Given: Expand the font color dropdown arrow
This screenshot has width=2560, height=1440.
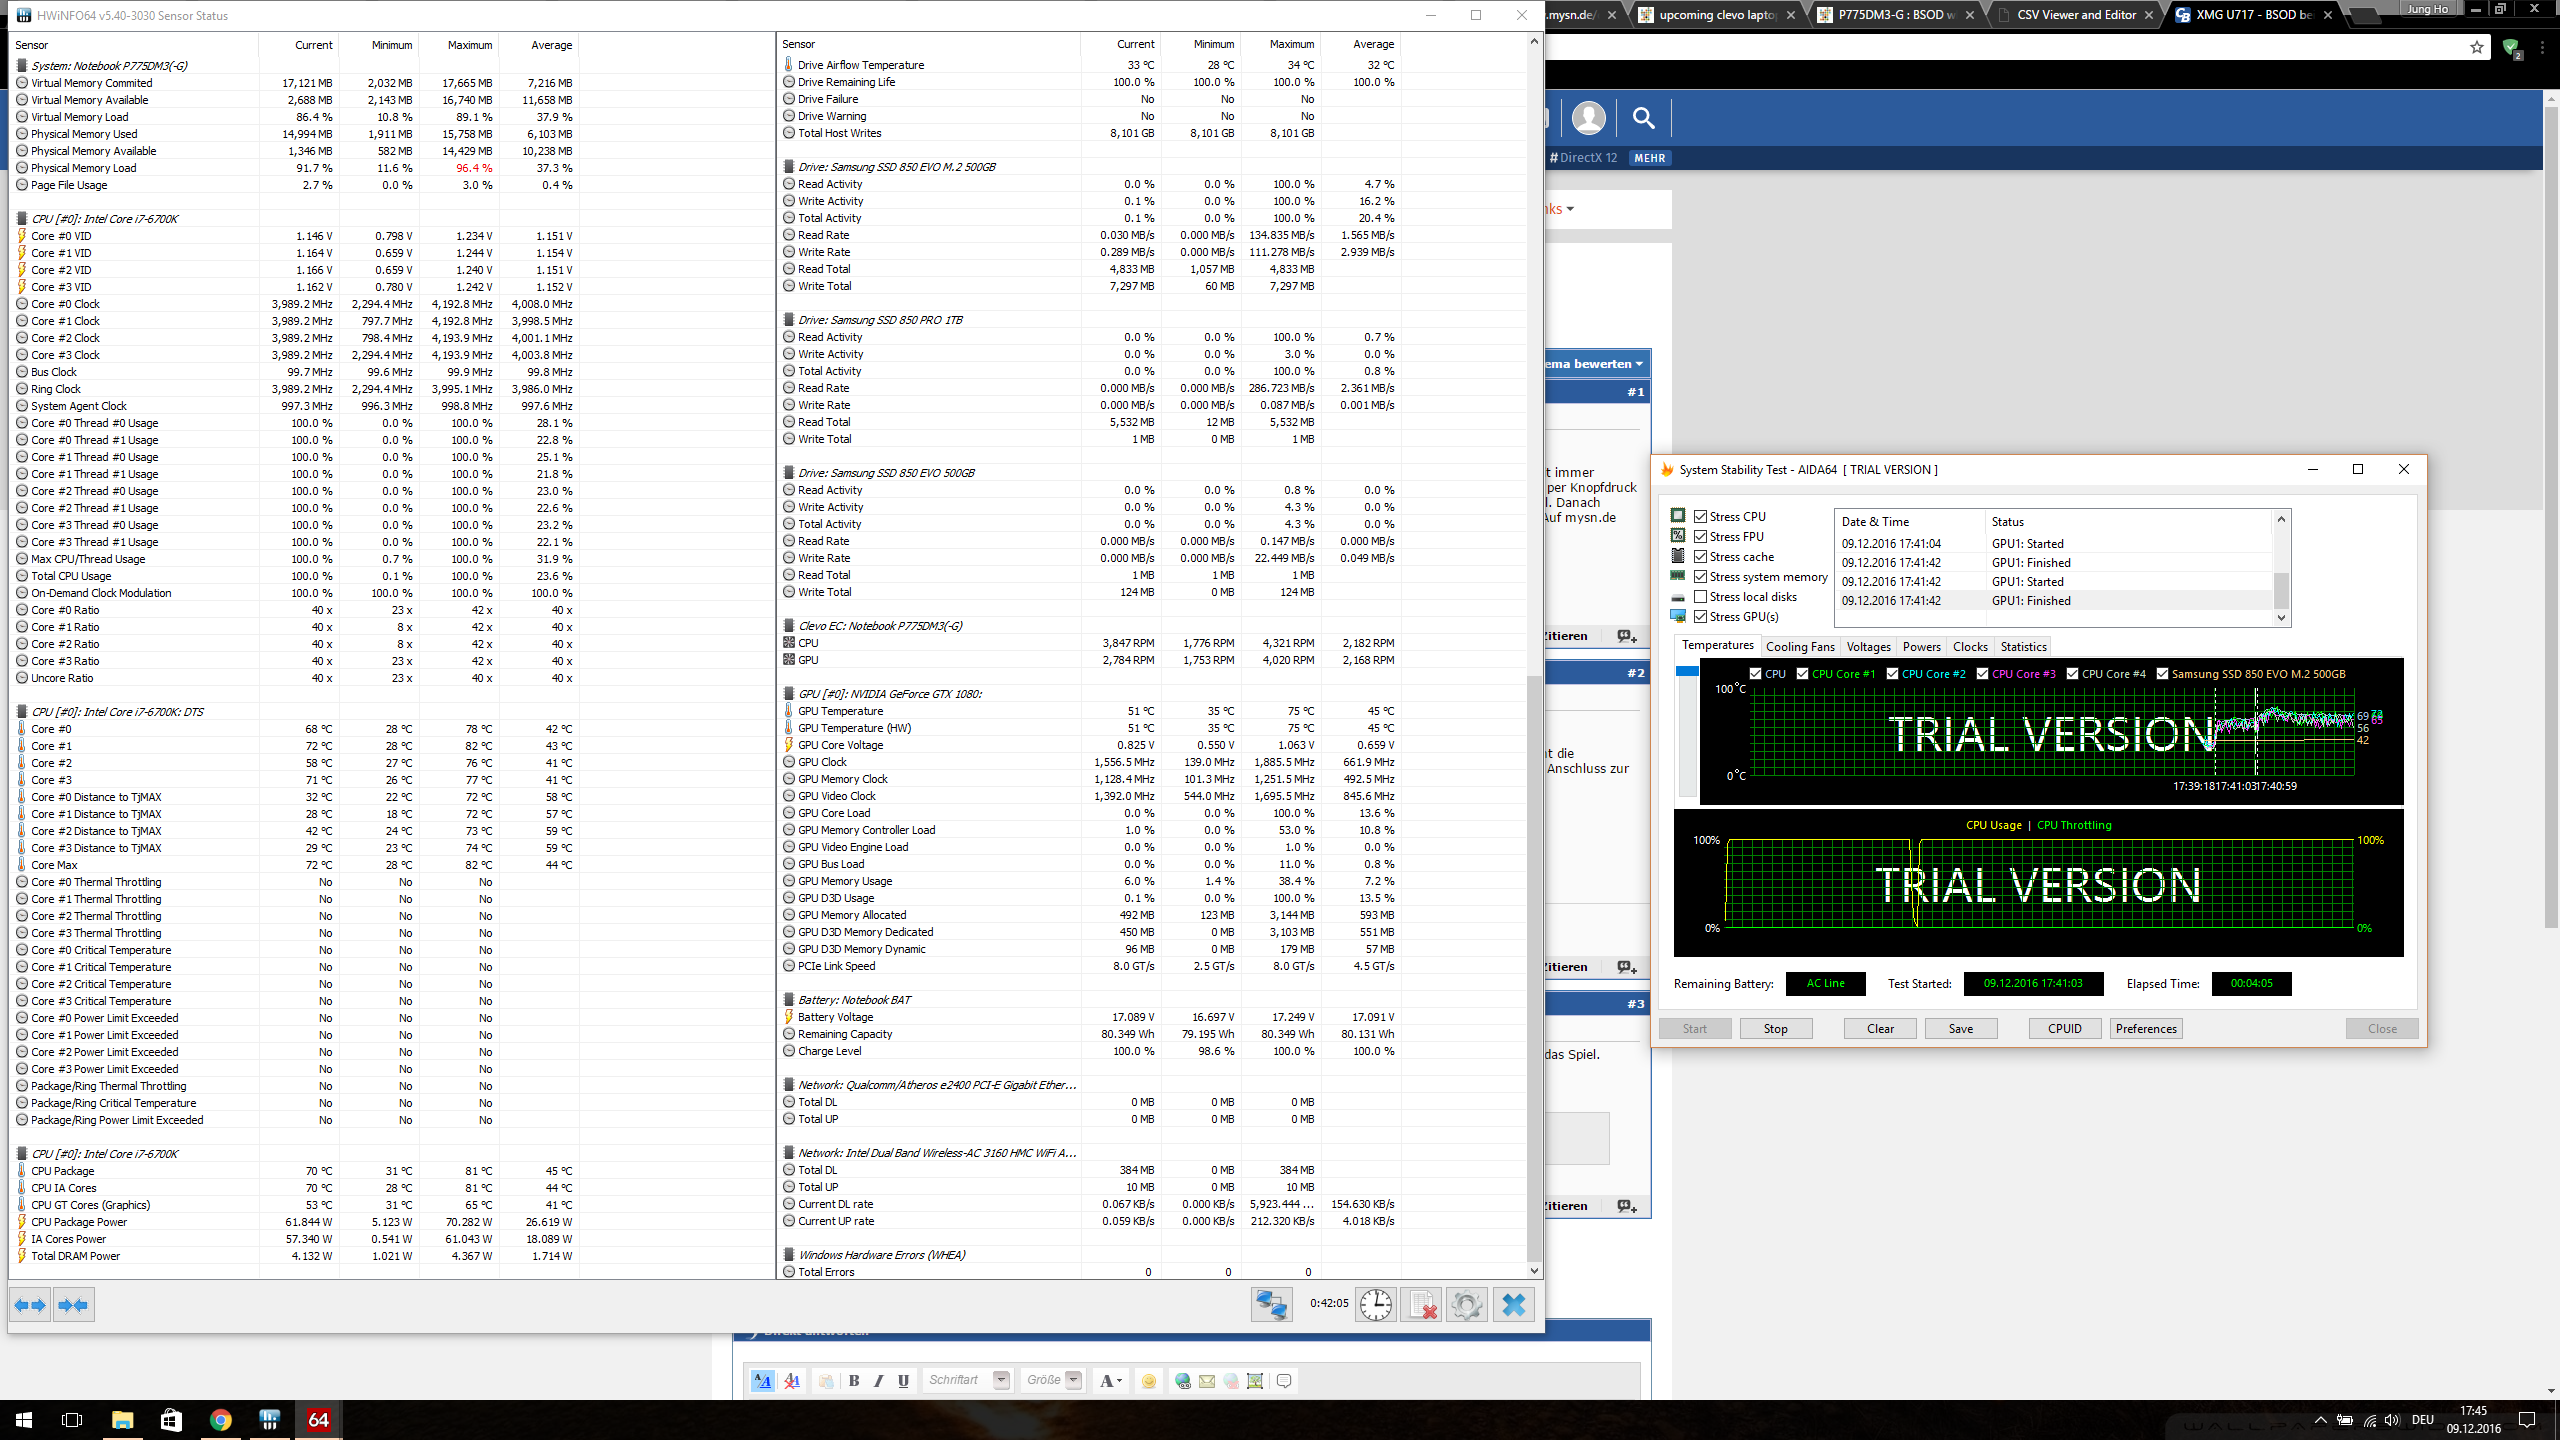Looking at the screenshot, I should pyautogui.click(x=1119, y=1381).
